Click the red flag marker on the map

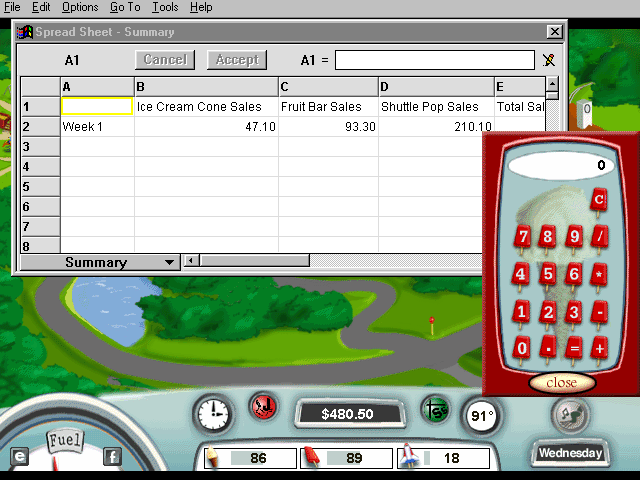click(x=432, y=326)
